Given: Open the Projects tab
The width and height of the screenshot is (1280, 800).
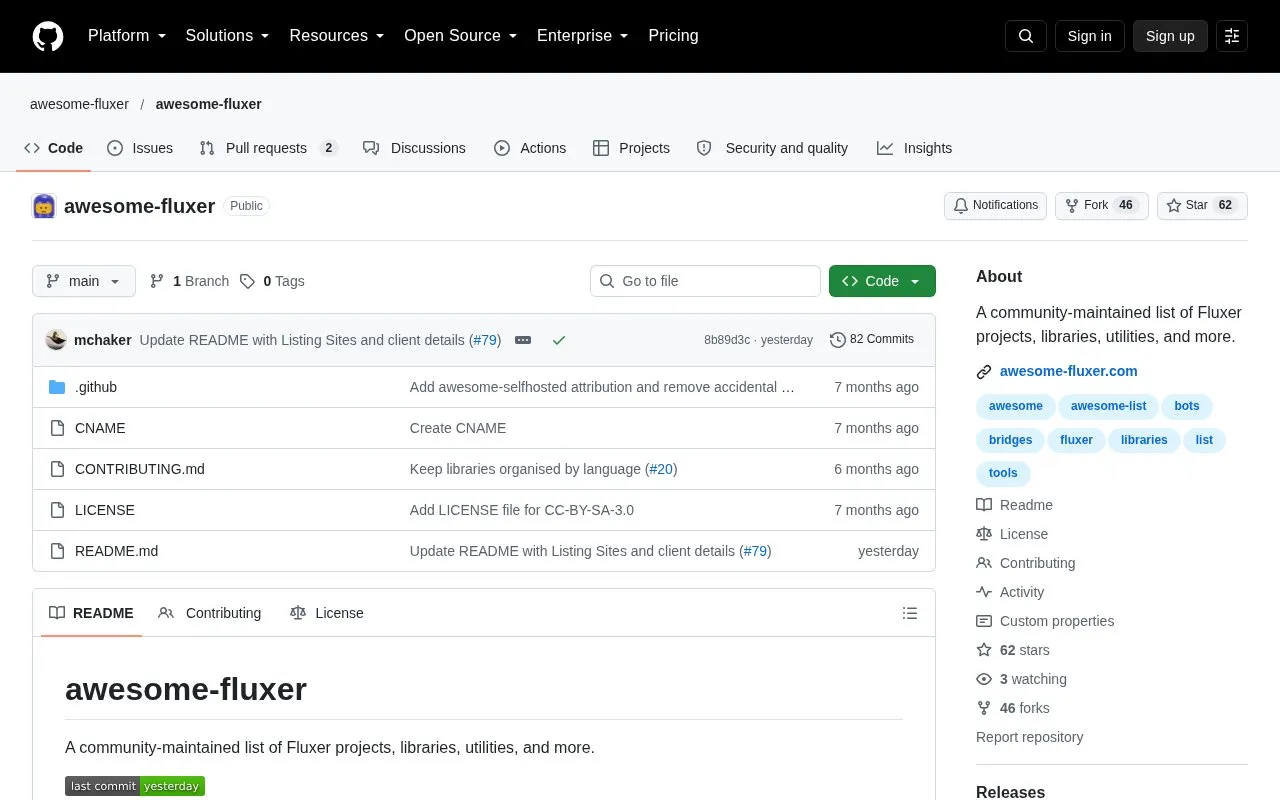Looking at the screenshot, I should coord(631,148).
